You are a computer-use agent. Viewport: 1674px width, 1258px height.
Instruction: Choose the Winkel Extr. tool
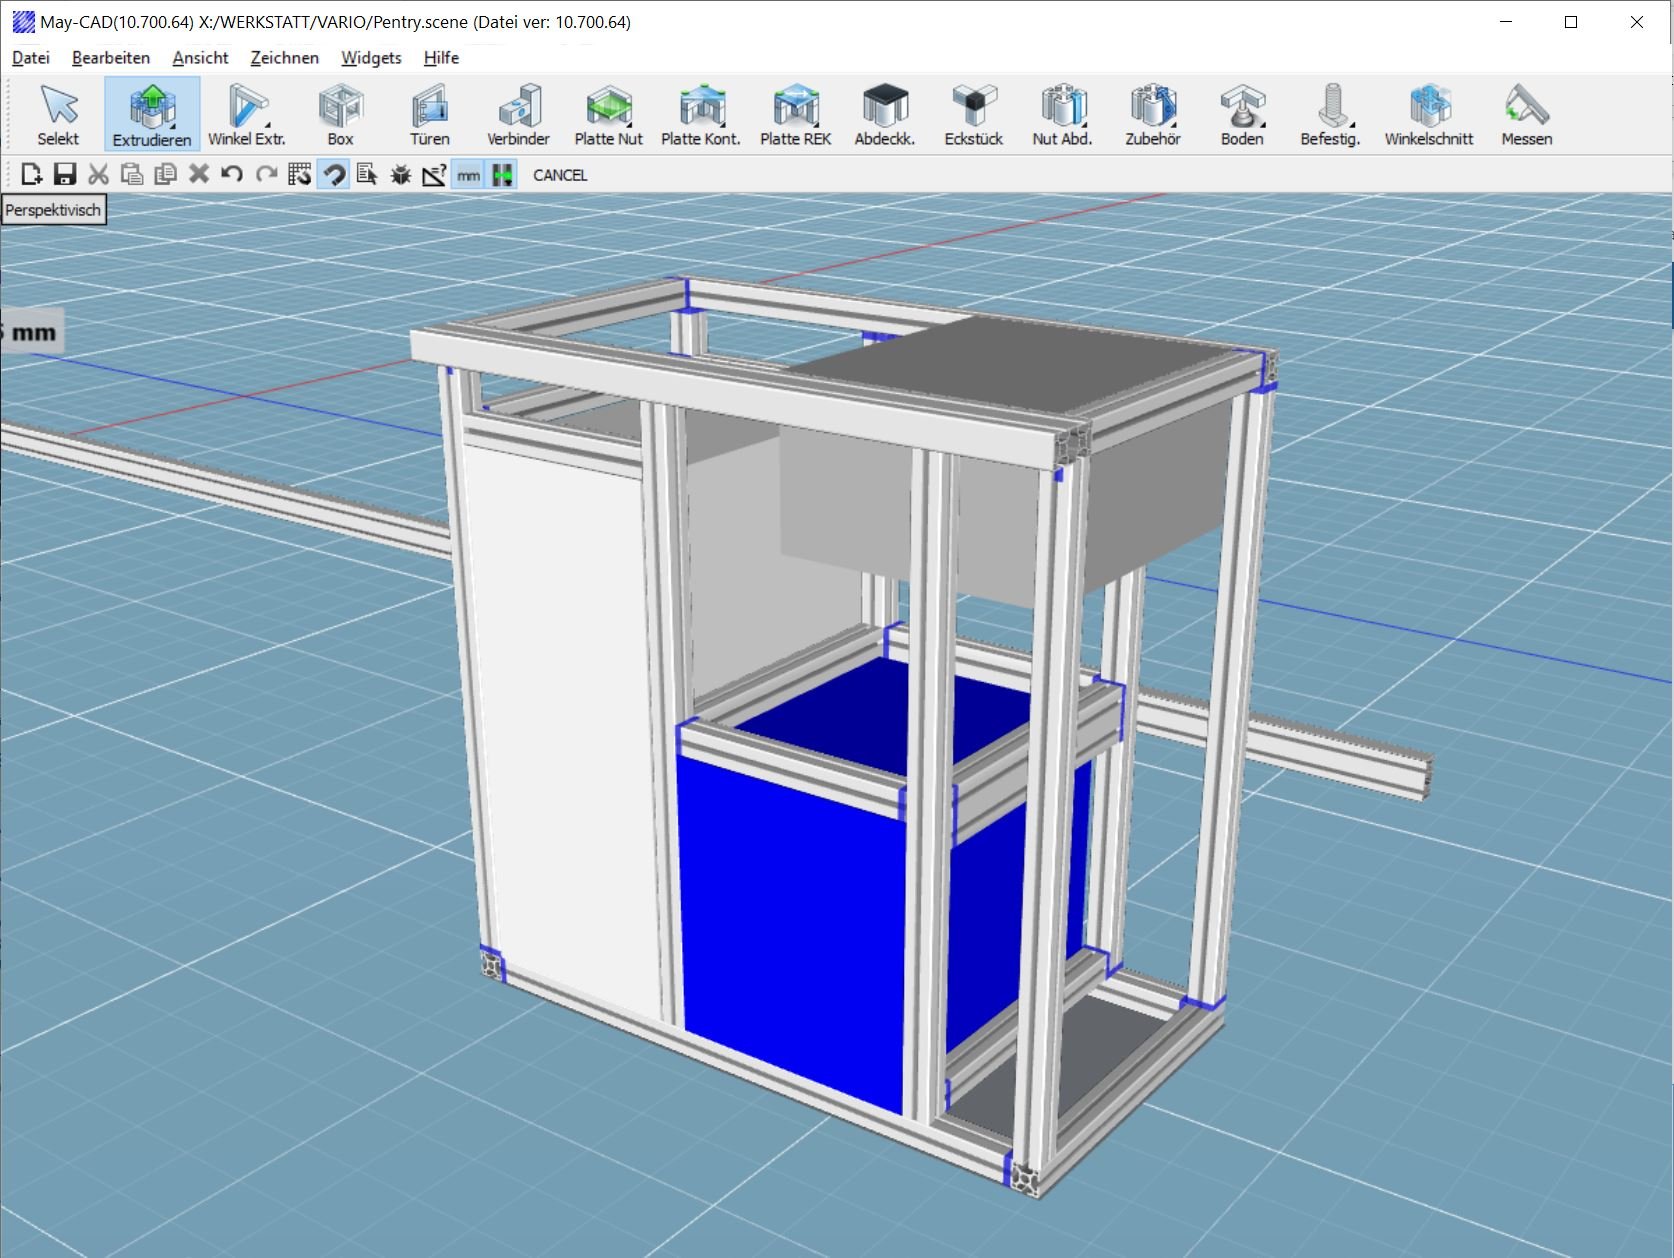pos(246,115)
